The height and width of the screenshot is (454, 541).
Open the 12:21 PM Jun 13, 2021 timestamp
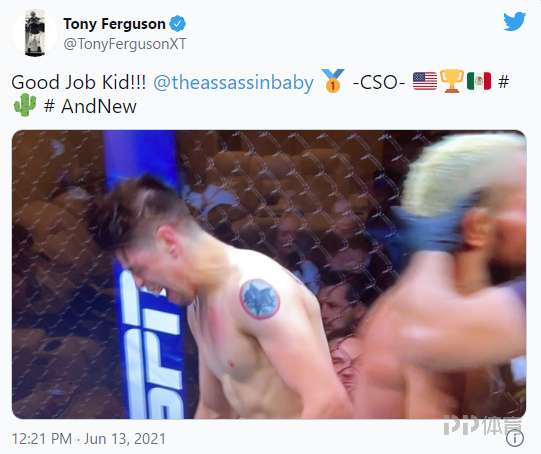(89, 439)
